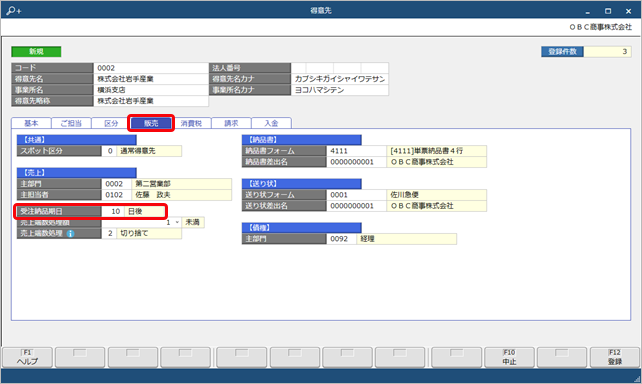642x384 pixels.
Task: Edit the コード field 0002
Action: (x=151, y=68)
